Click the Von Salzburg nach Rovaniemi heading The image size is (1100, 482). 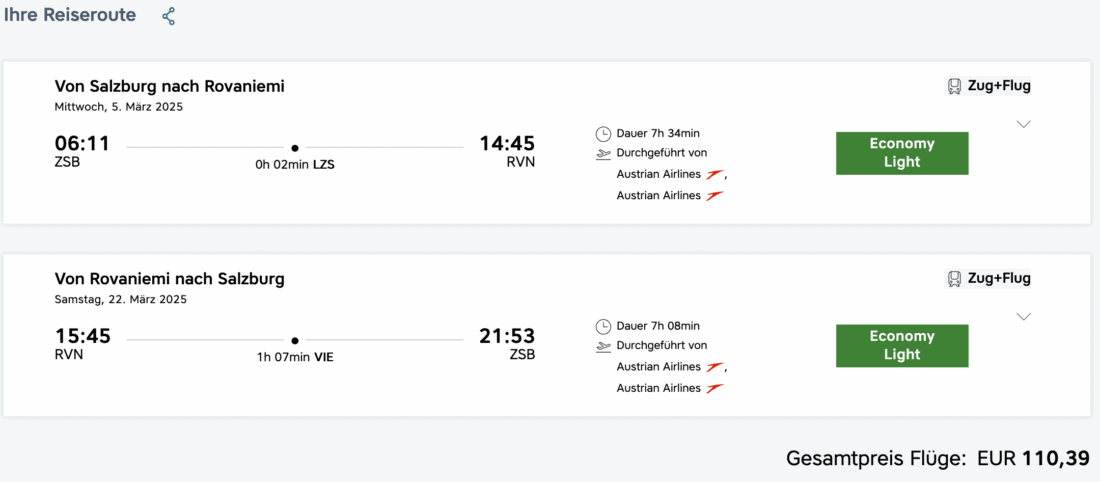[x=169, y=86]
